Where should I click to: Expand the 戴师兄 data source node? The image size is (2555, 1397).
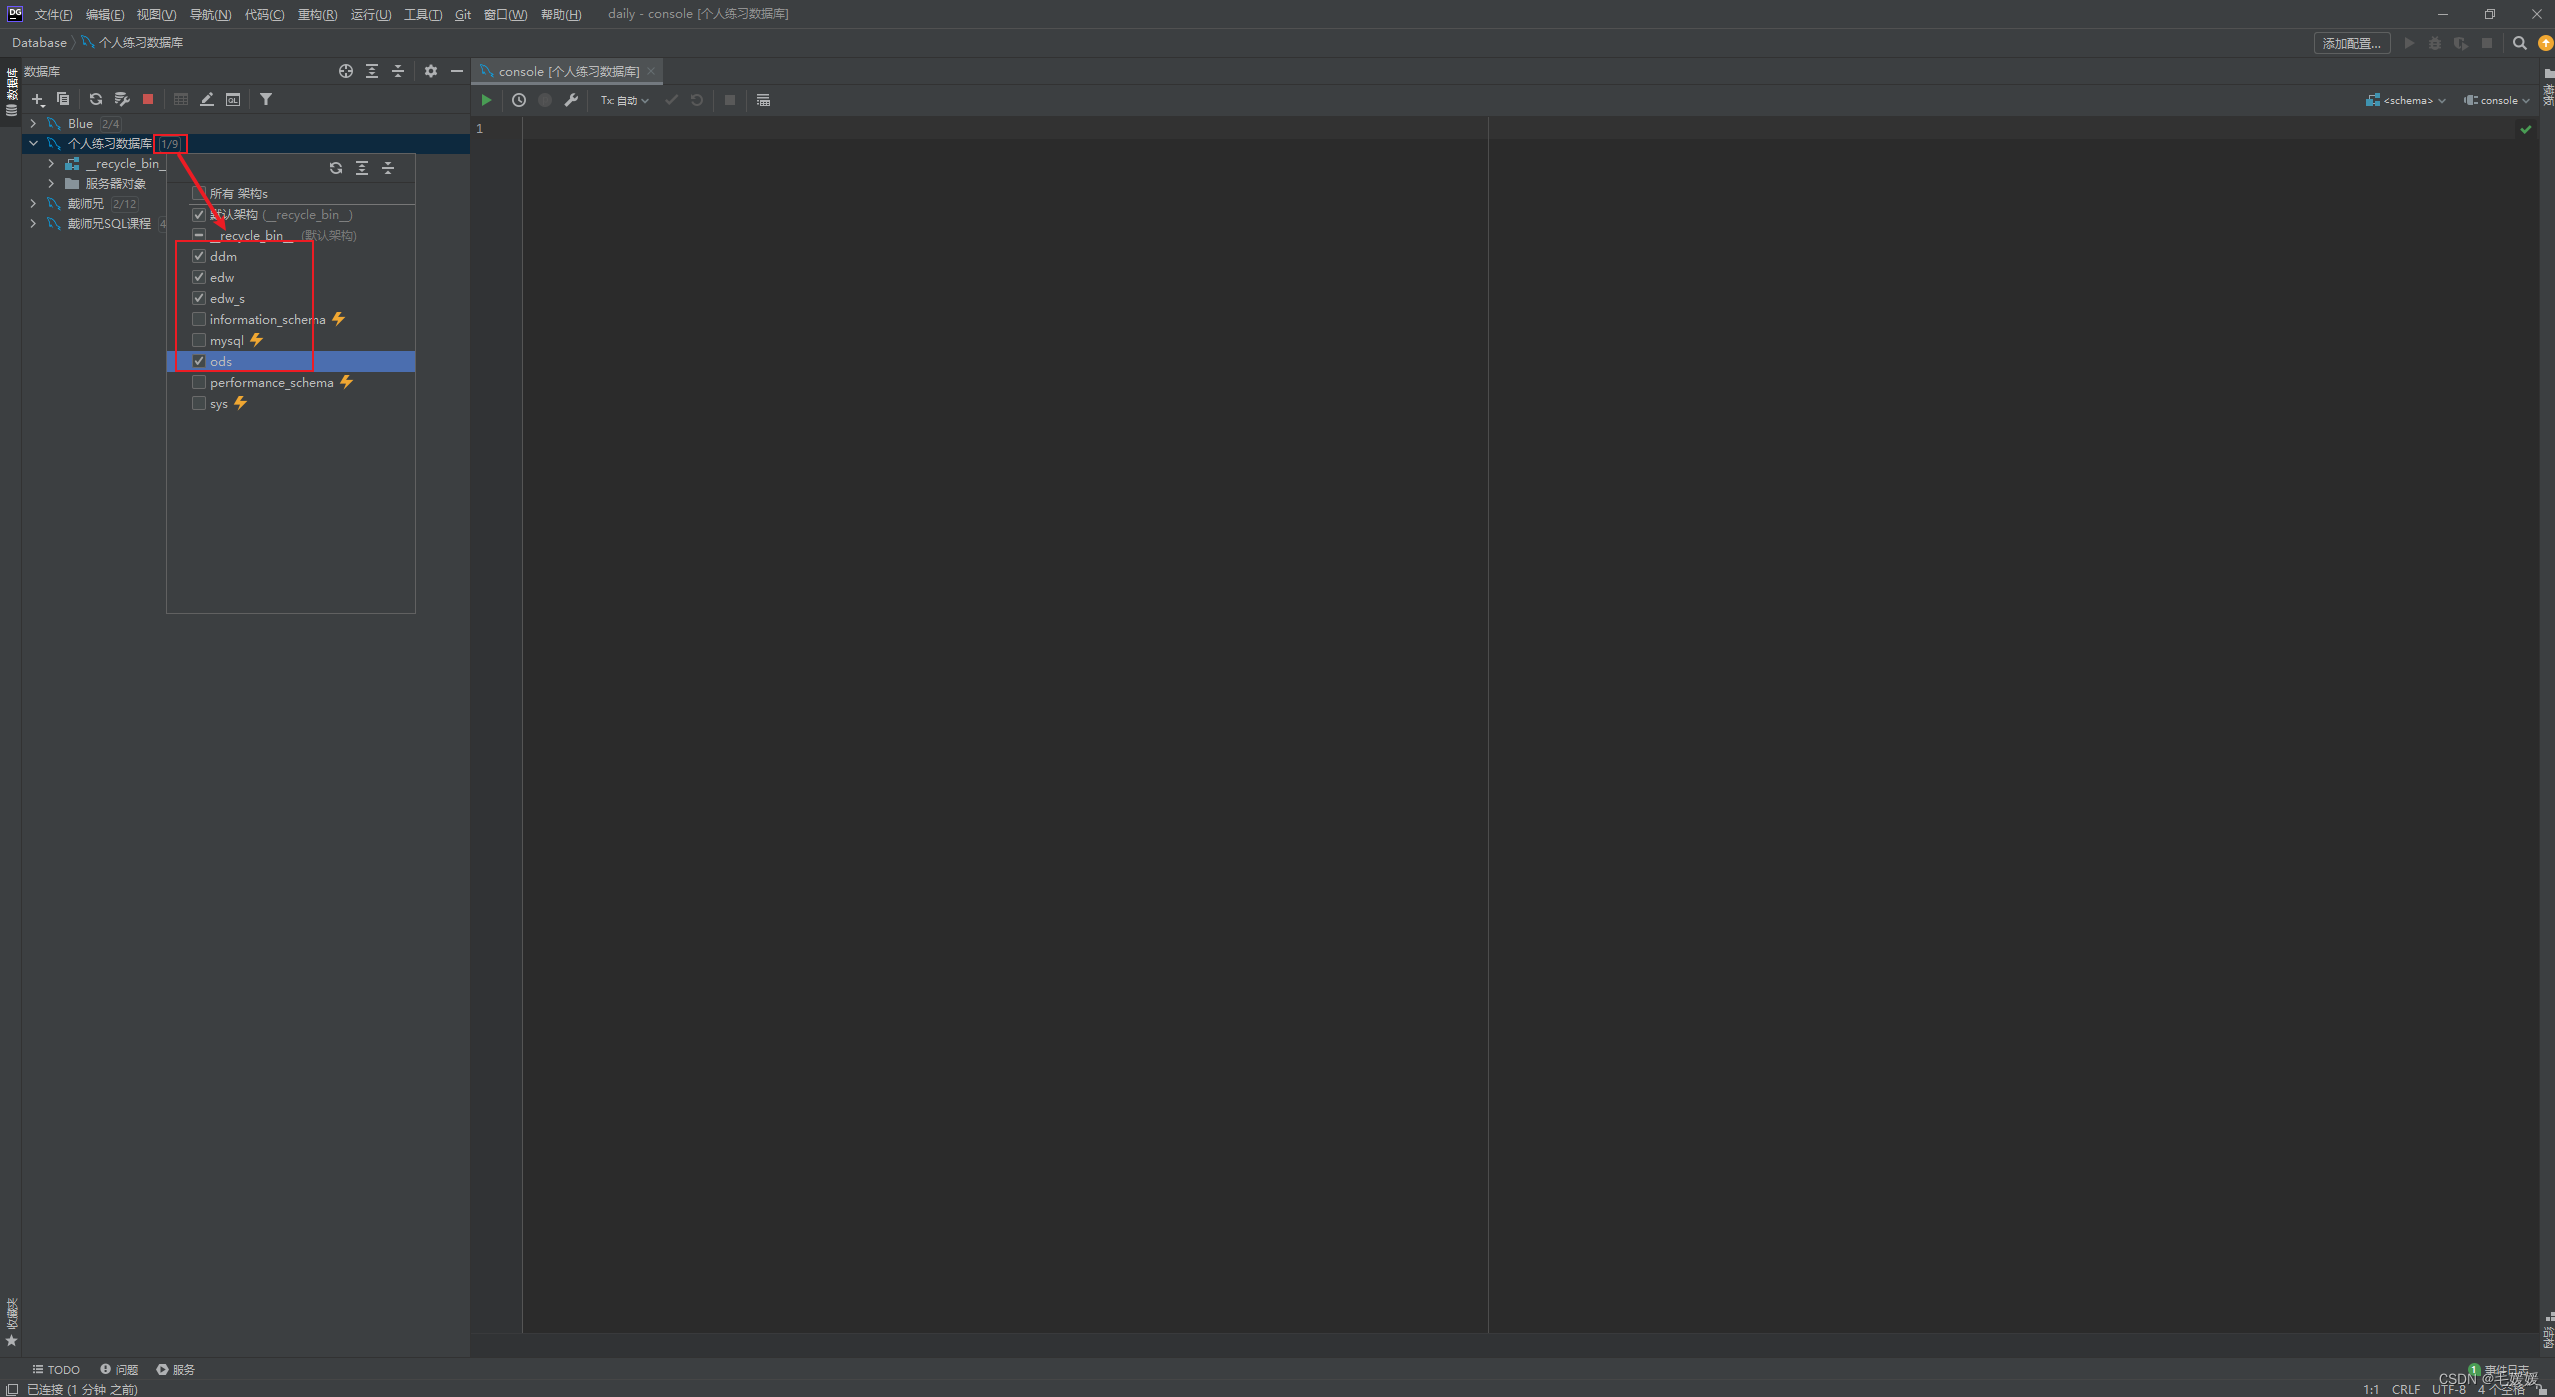[x=33, y=203]
